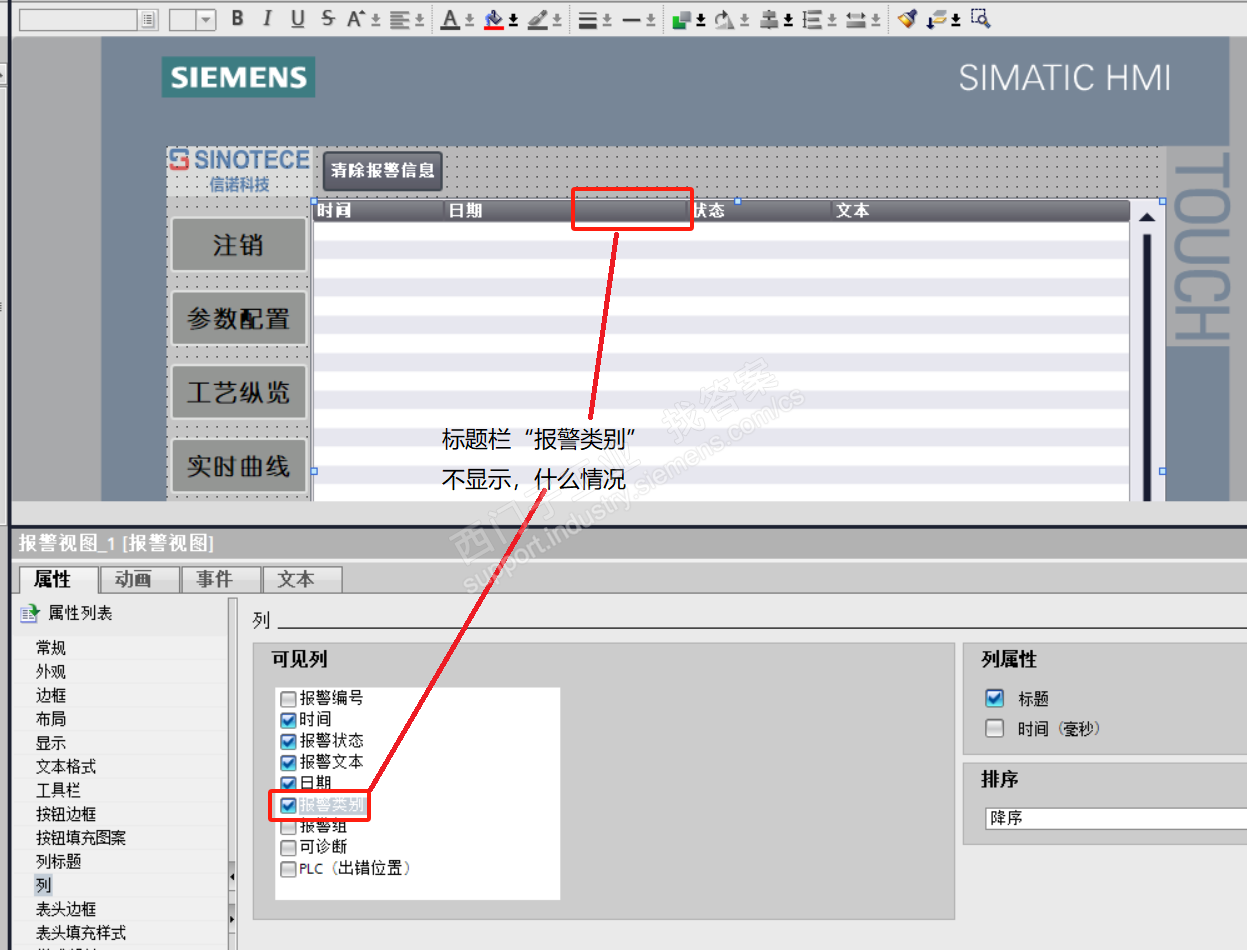The image size is (1247, 950).
Task: Open the object order dropdown arrow
Action: pyautogui.click(x=699, y=20)
